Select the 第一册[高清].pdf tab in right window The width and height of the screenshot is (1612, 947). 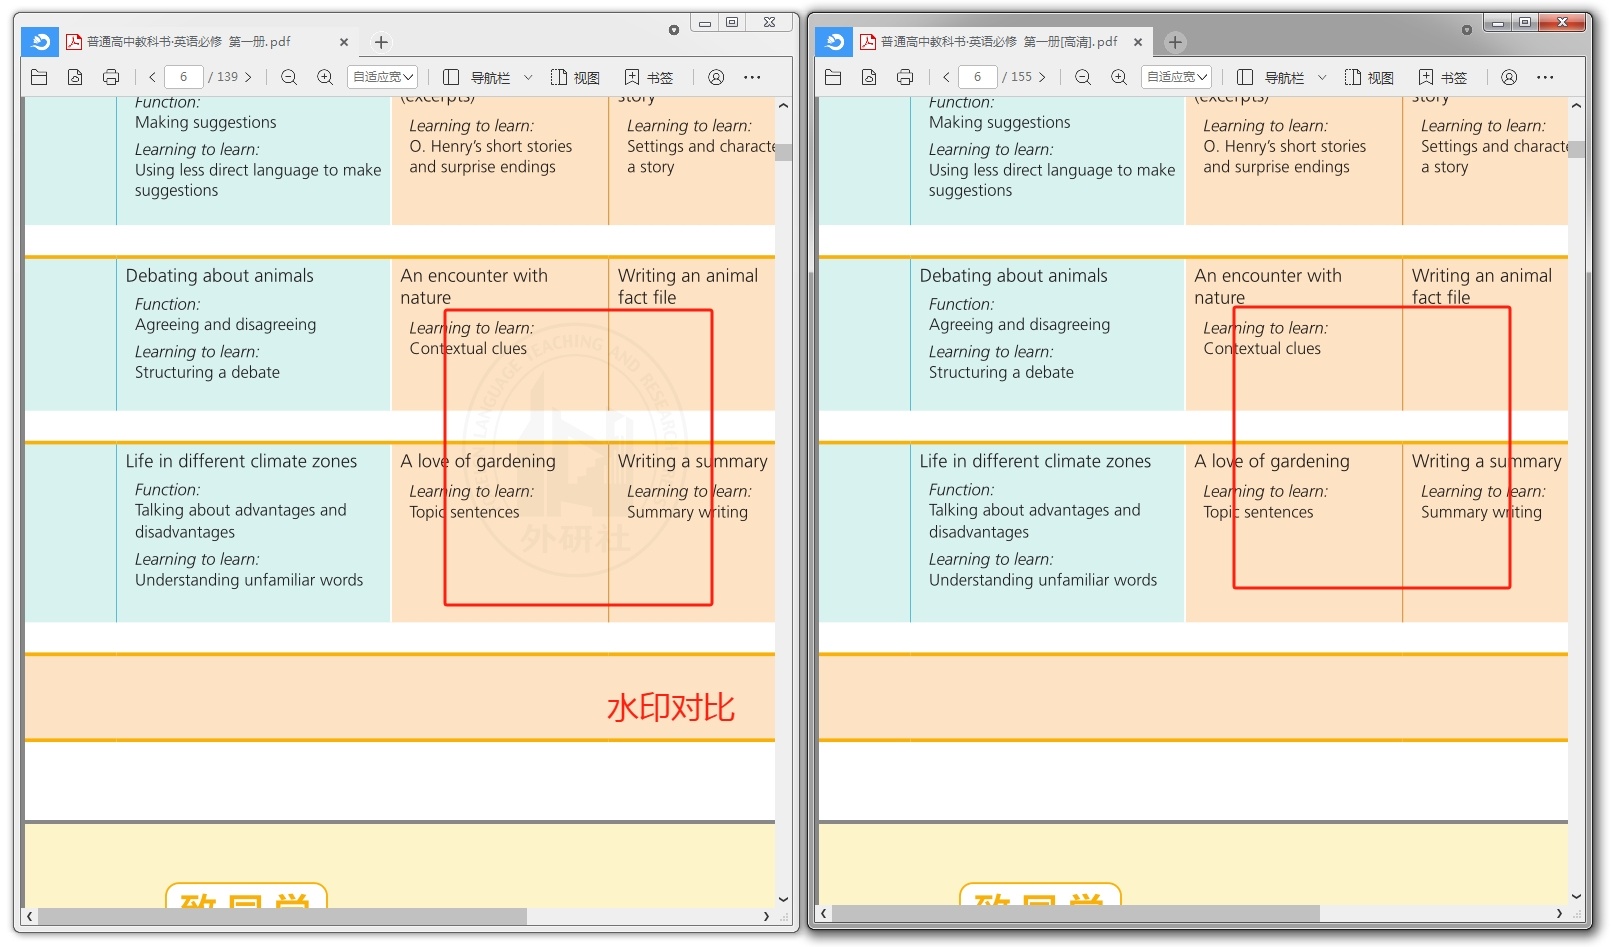pyautogui.click(x=990, y=42)
